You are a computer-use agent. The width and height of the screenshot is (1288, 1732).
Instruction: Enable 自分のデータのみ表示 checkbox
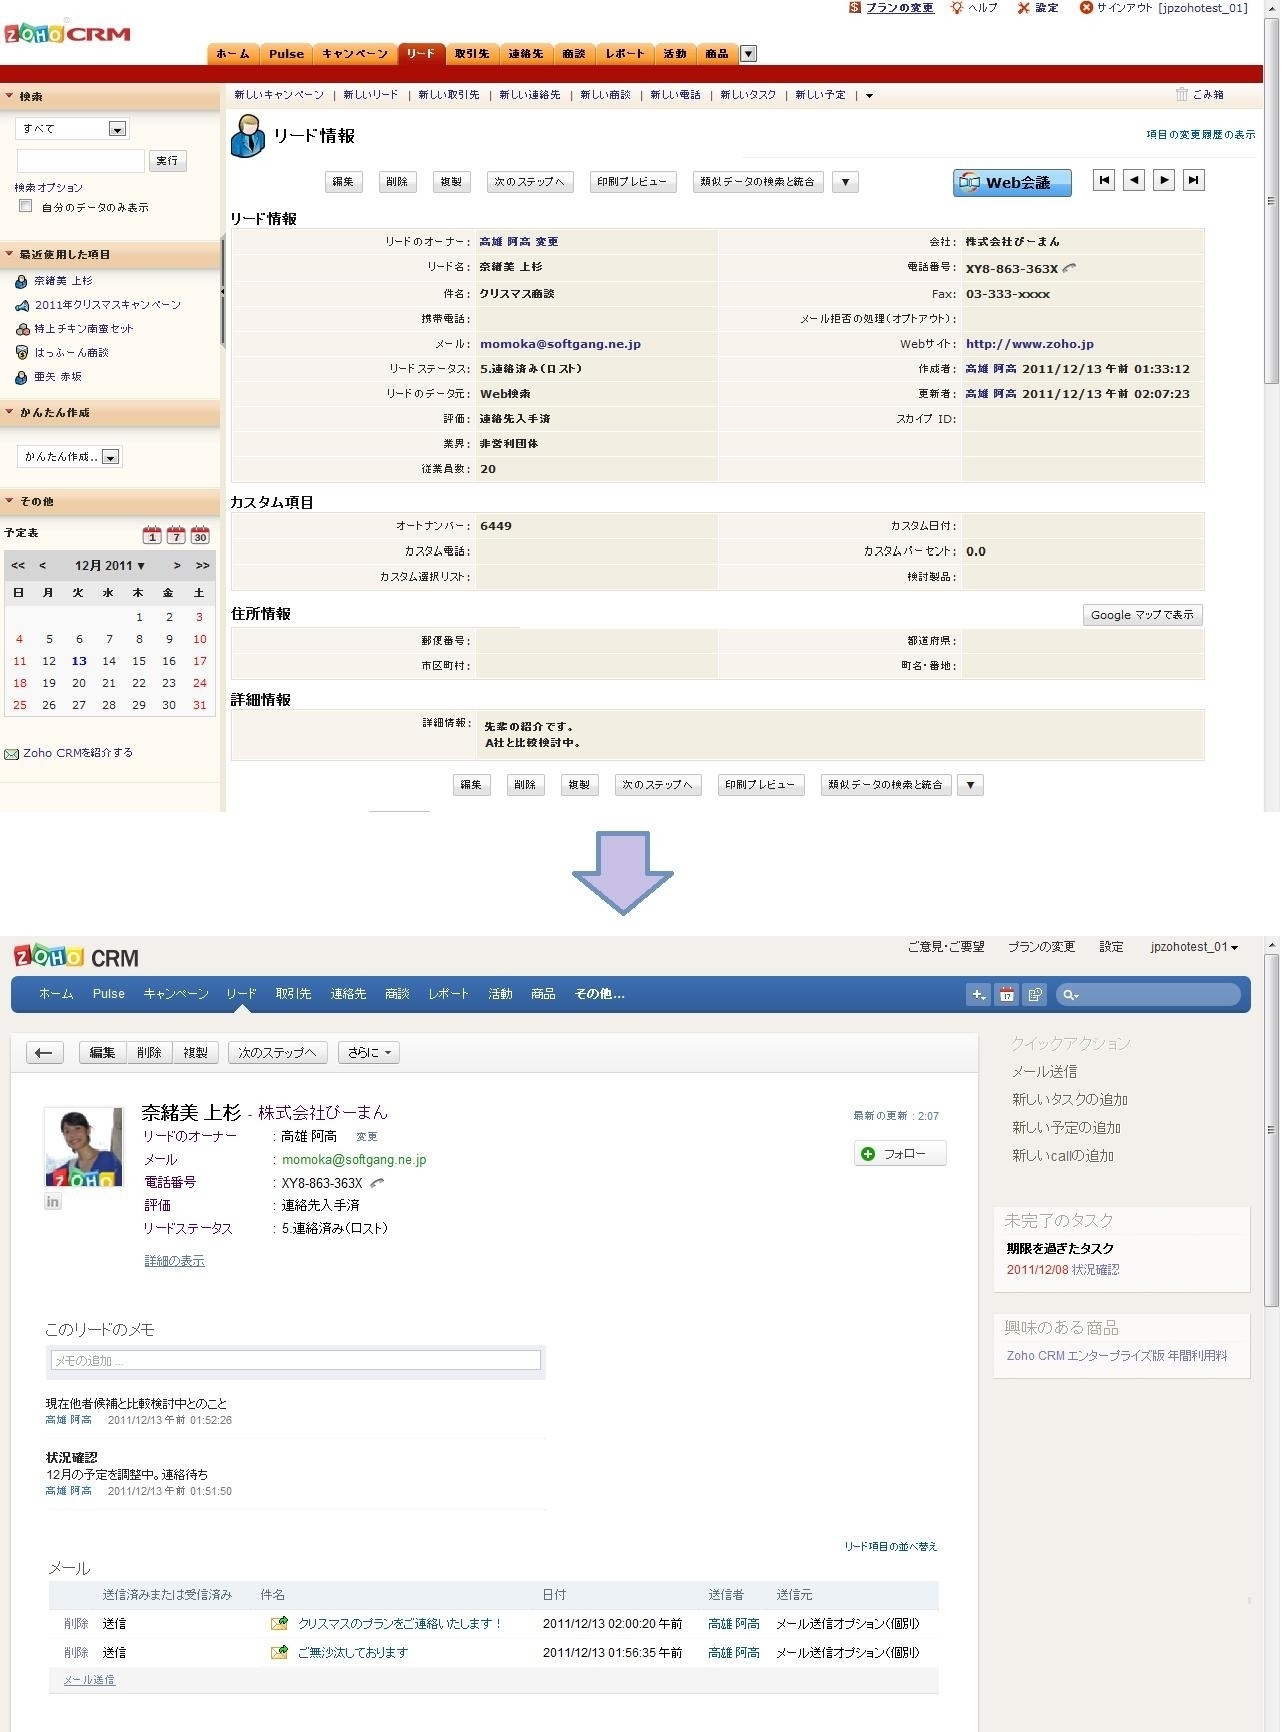tap(25, 206)
